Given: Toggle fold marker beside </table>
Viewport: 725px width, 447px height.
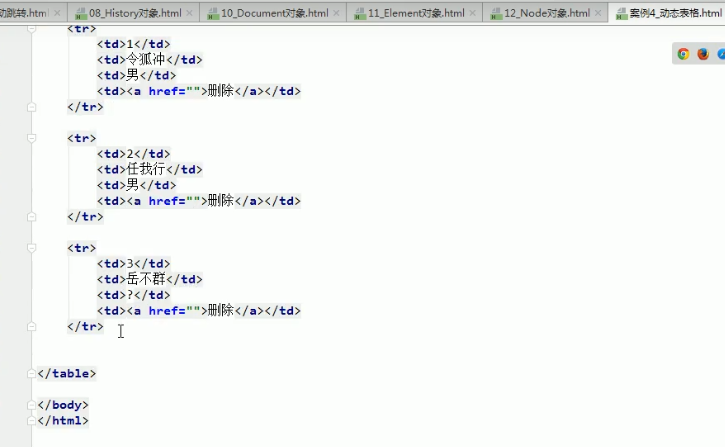Looking at the screenshot, I should pos(31,374).
